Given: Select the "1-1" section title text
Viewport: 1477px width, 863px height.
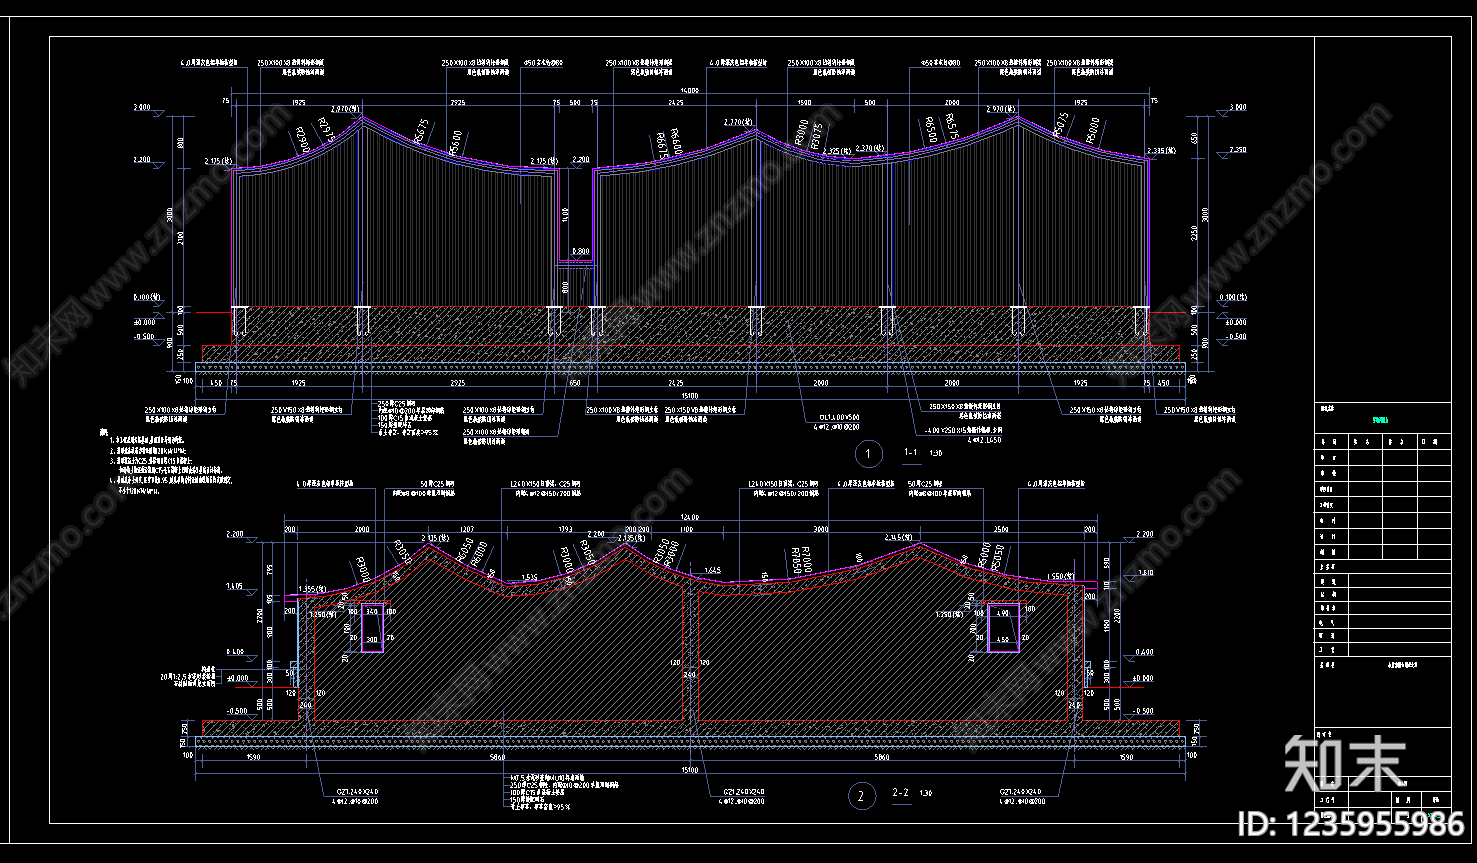Looking at the screenshot, I should pos(911,453).
